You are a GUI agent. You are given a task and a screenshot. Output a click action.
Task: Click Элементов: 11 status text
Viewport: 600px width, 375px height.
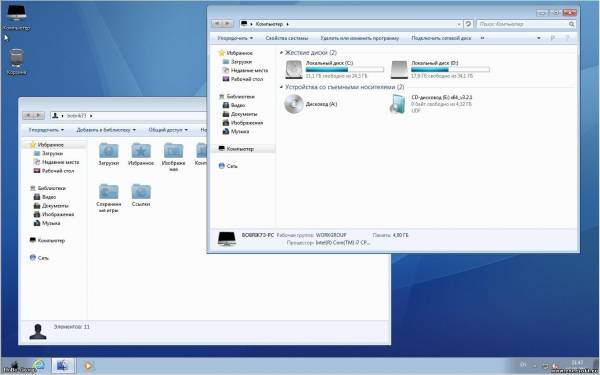72,327
